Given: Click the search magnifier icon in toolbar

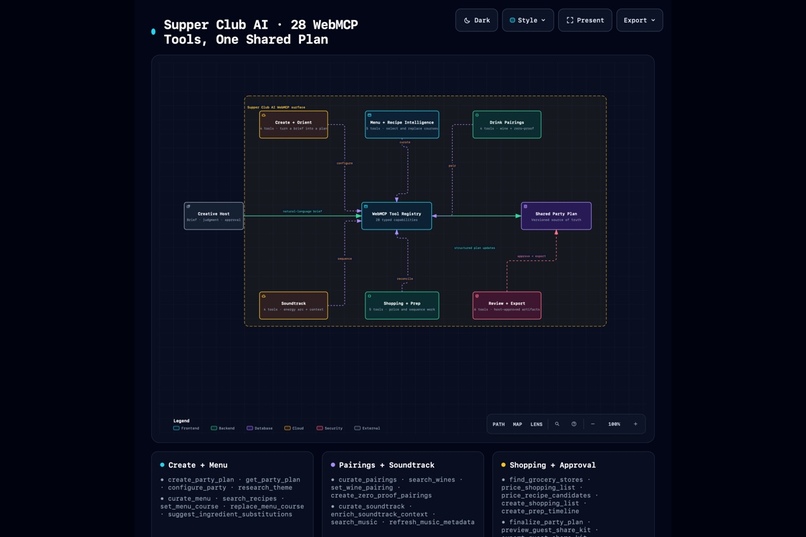Looking at the screenshot, I should tap(557, 424).
